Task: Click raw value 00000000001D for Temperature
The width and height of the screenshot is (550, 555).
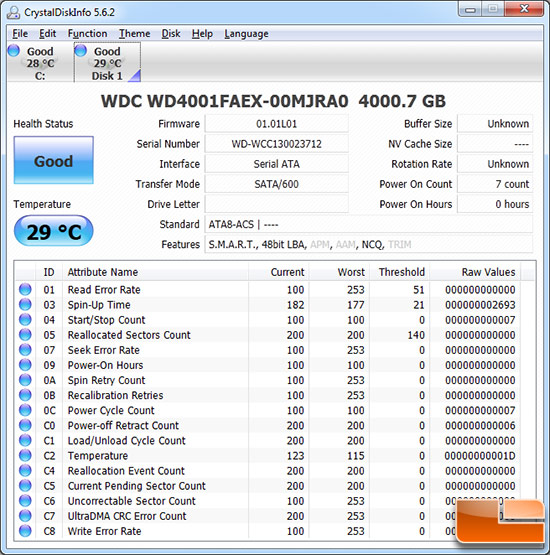Action: (x=480, y=456)
